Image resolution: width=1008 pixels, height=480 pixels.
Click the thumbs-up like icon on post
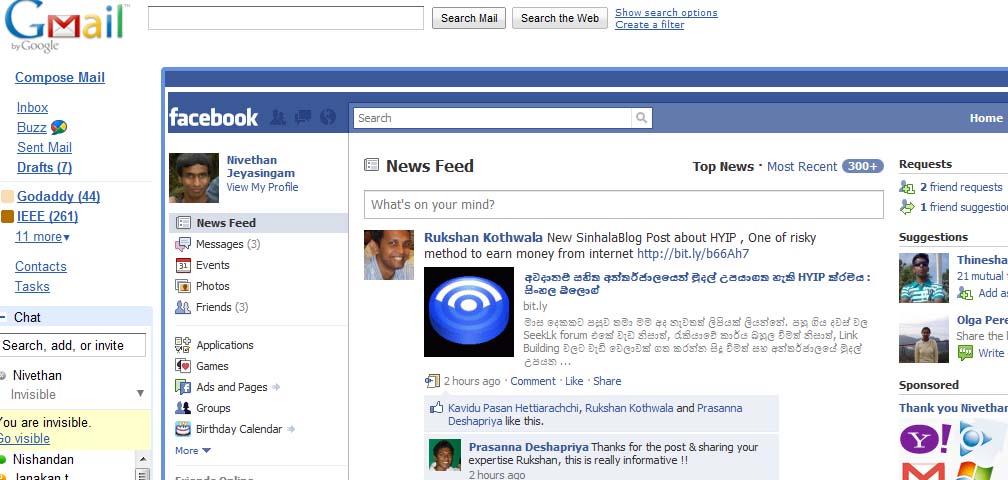pos(437,408)
